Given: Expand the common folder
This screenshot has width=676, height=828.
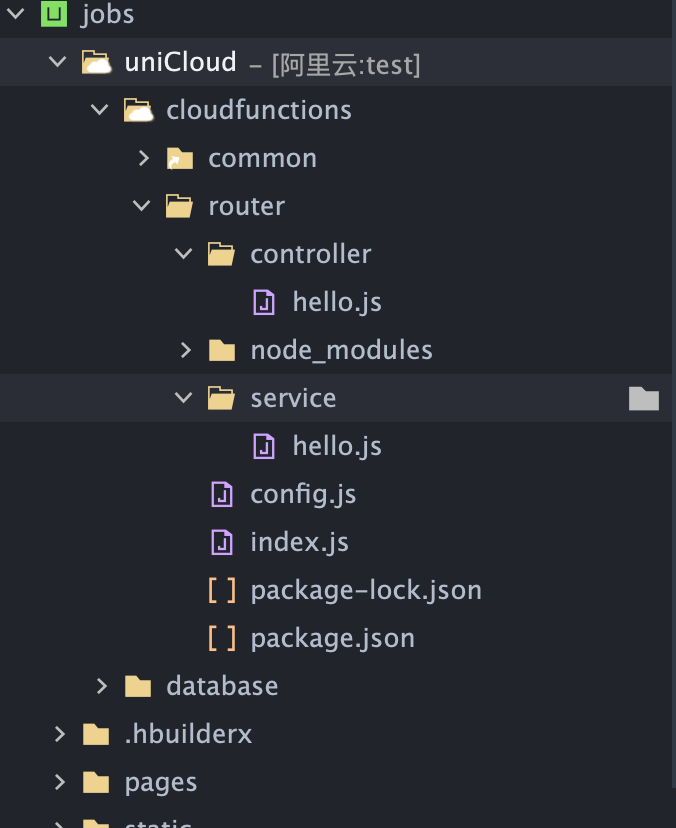Looking at the screenshot, I should click(x=143, y=158).
